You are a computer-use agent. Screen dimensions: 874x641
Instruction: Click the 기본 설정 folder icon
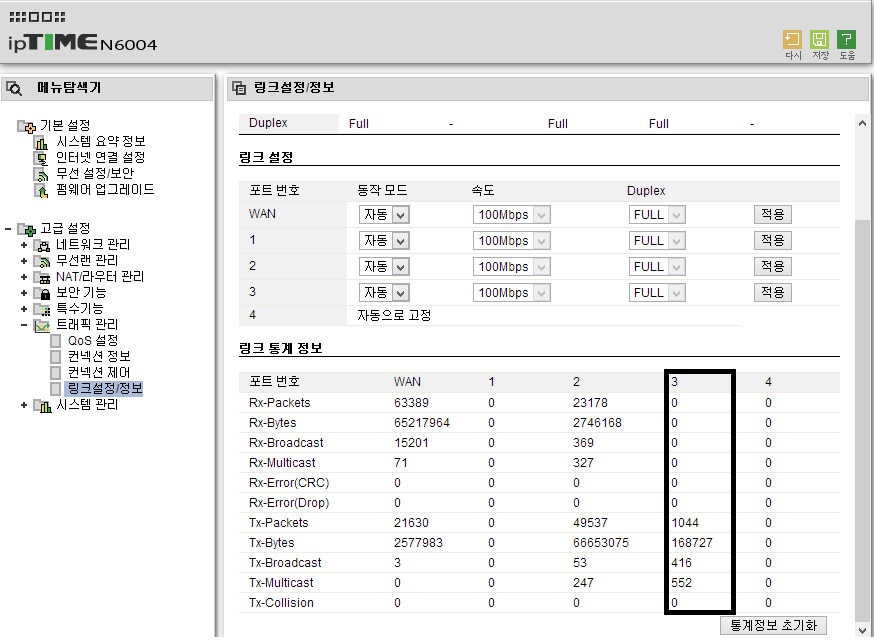(26, 127)
